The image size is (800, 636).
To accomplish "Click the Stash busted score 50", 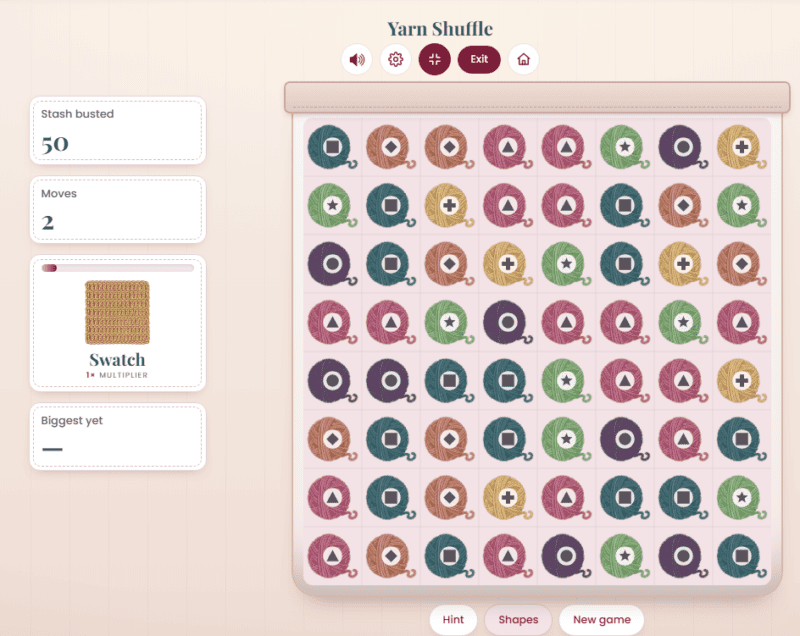I will click(55, 144).
